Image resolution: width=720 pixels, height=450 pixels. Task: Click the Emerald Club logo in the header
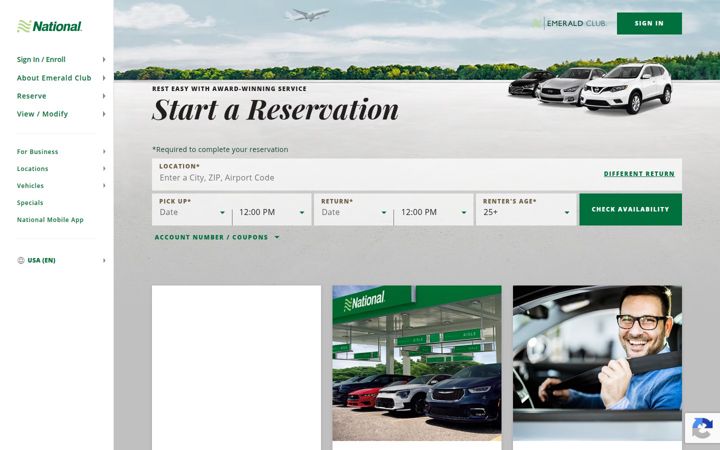568,23
